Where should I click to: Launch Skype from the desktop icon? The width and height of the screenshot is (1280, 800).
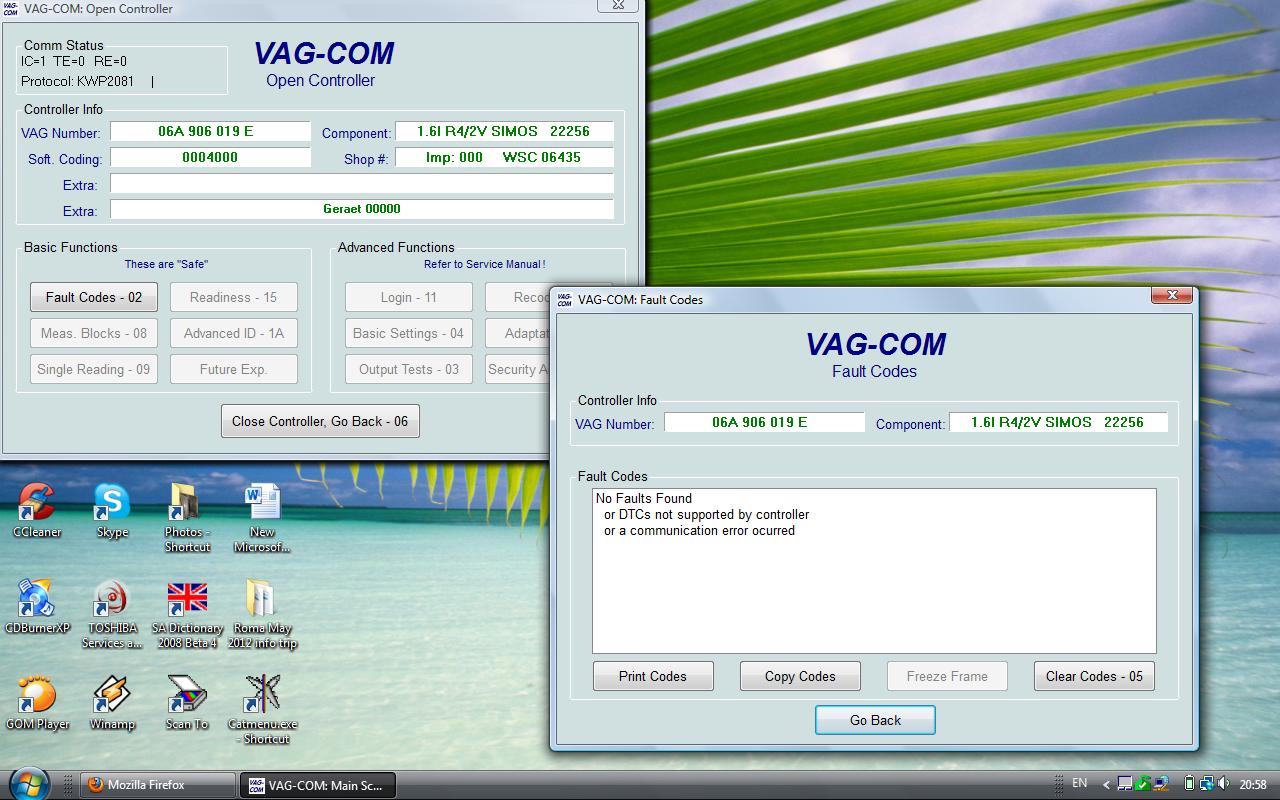112,503
